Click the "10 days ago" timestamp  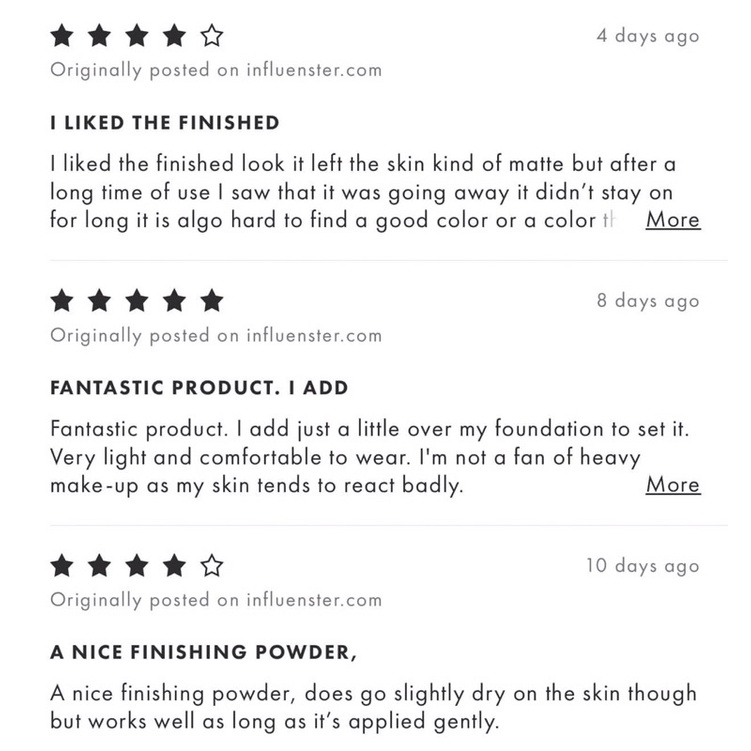pyautogui.click(x=642, y=565)
